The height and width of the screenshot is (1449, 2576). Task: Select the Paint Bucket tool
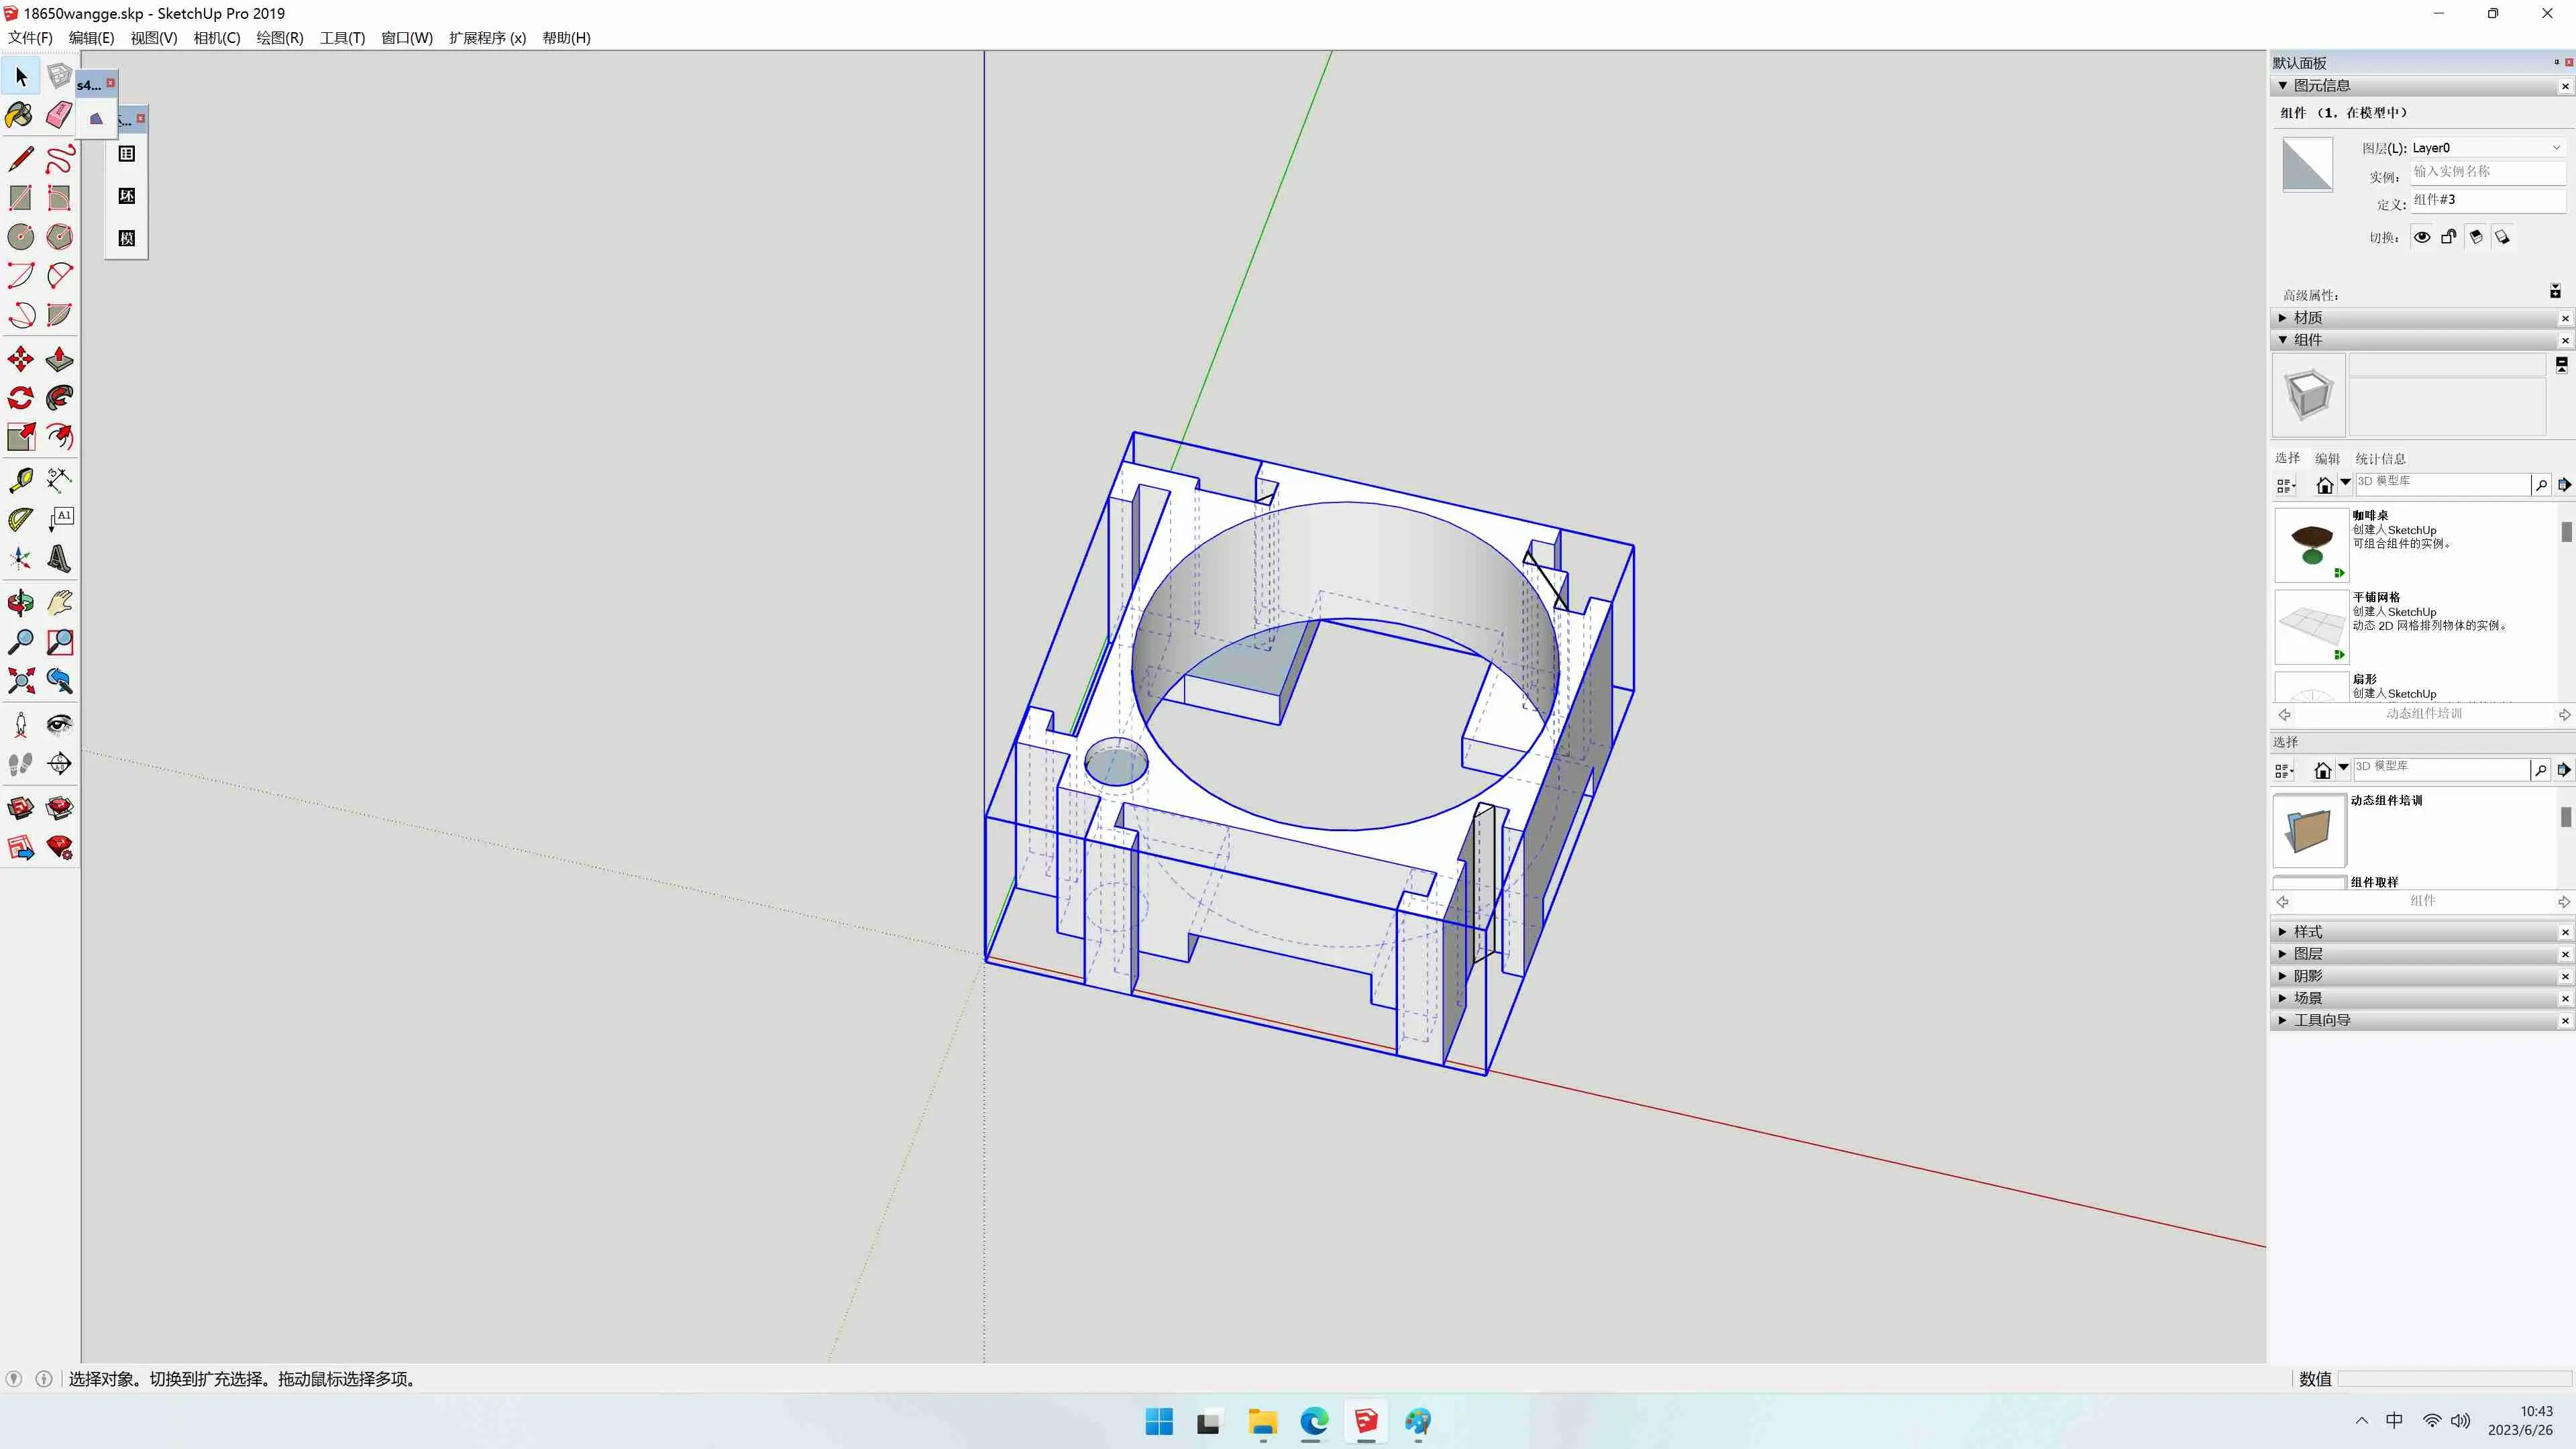20,115
